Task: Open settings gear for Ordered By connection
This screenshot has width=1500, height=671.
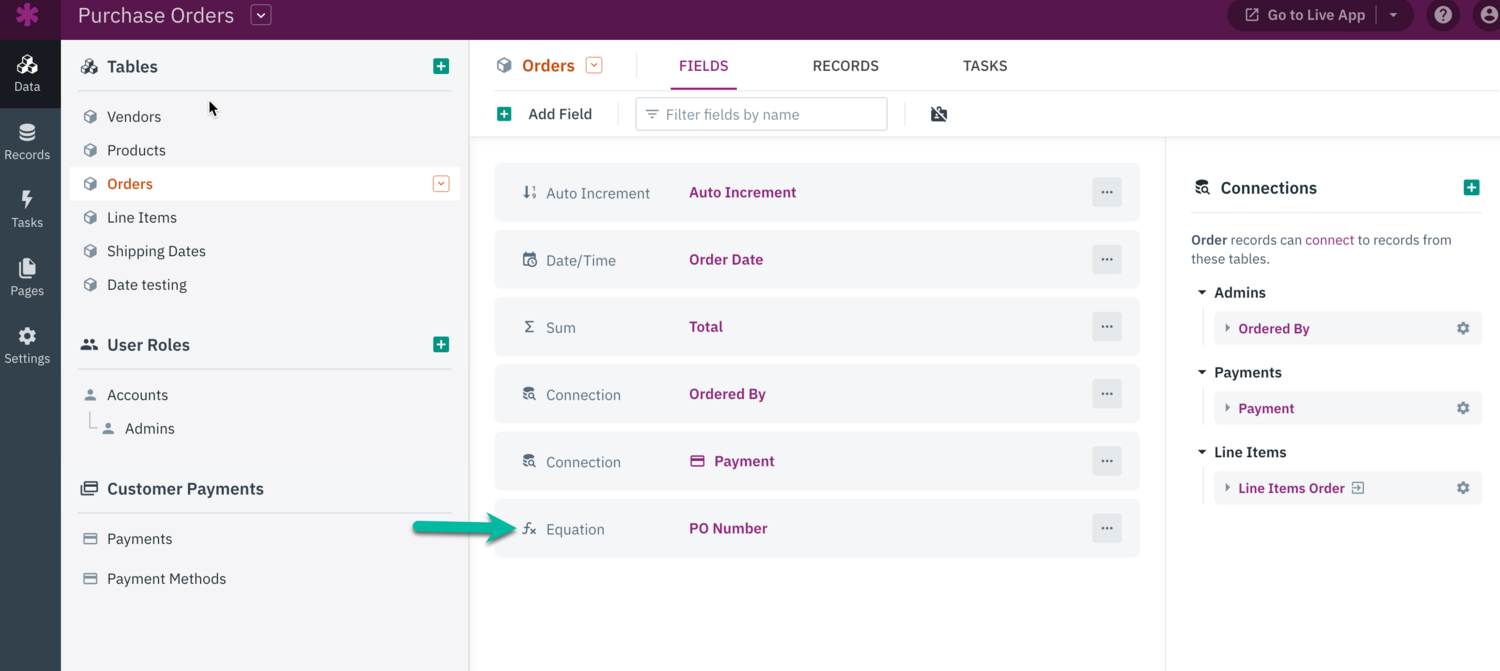Action: click(1463, 328)
